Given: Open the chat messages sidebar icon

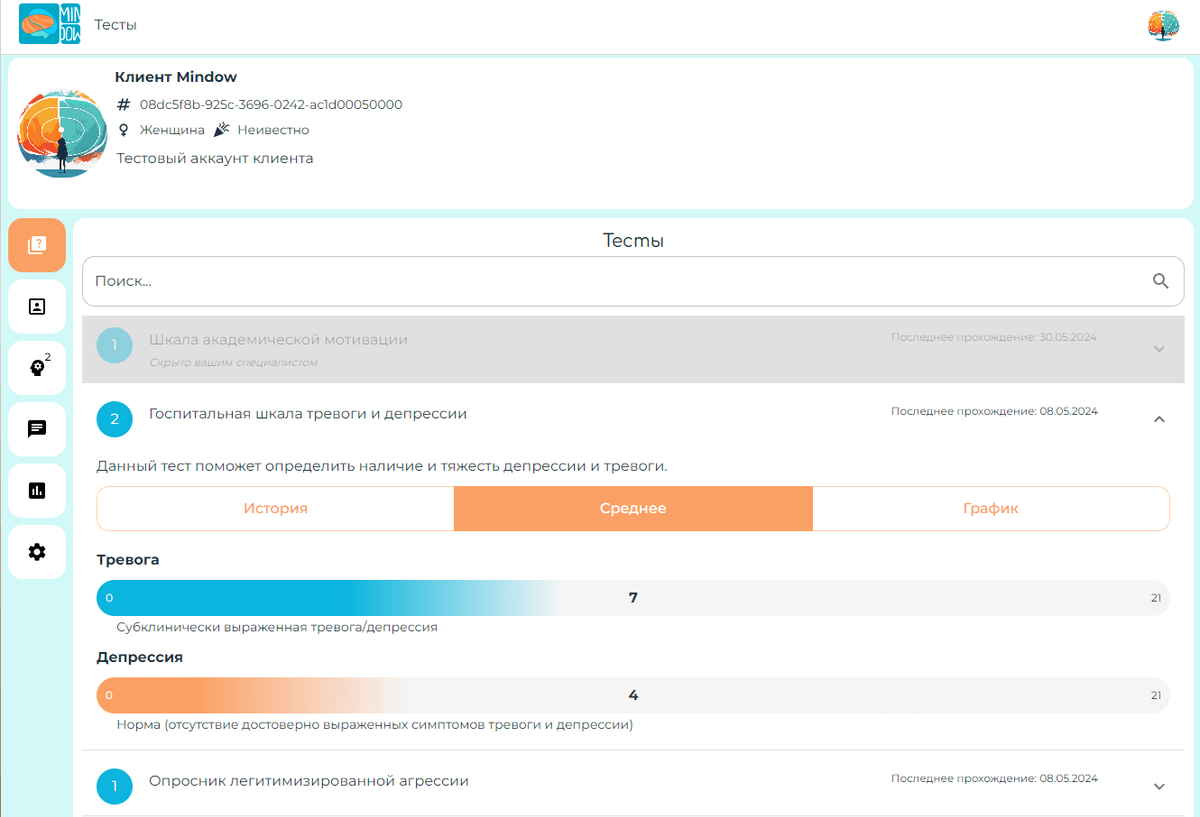Looking at the screenshot, I should coord(37,429).
